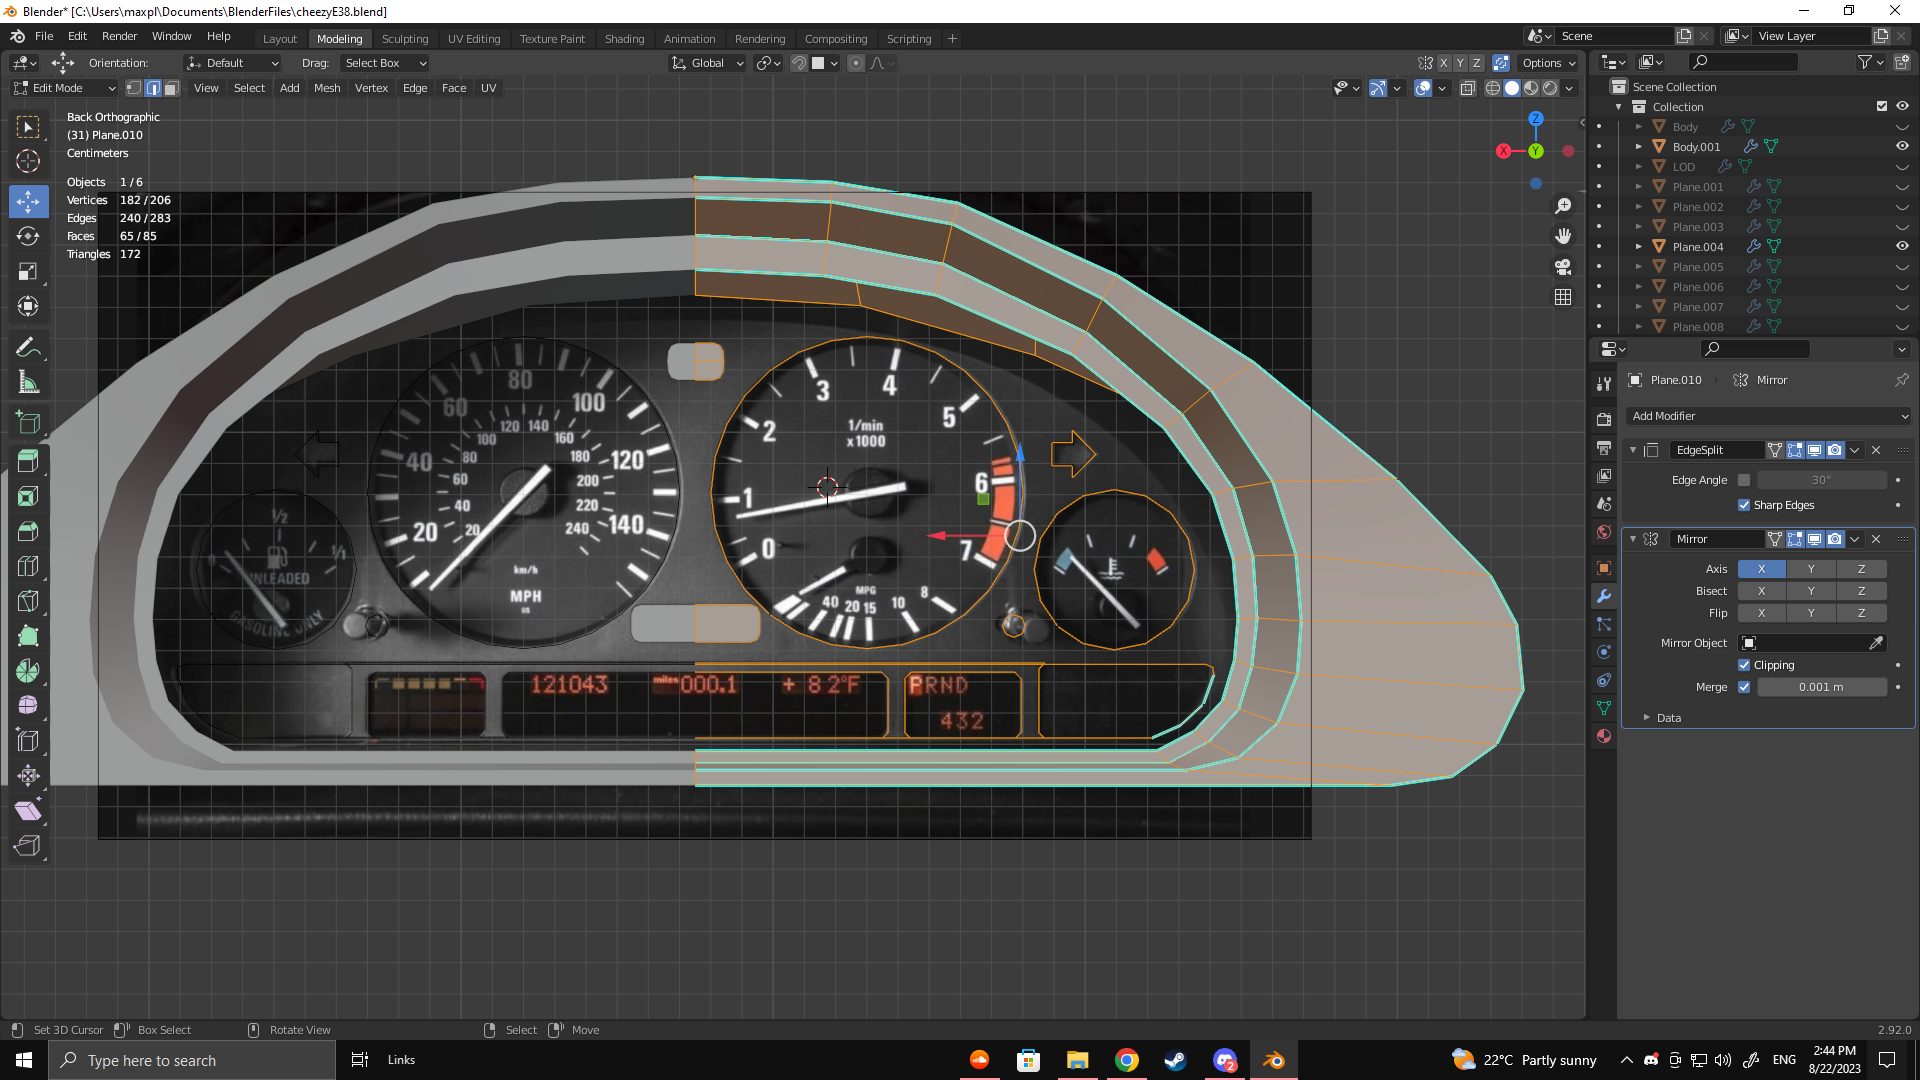This screenshot has width=1920, height=1080.
Task: Open Chrome from the taskbar
Action: pyautogui.click(x=1127, y=1060)
